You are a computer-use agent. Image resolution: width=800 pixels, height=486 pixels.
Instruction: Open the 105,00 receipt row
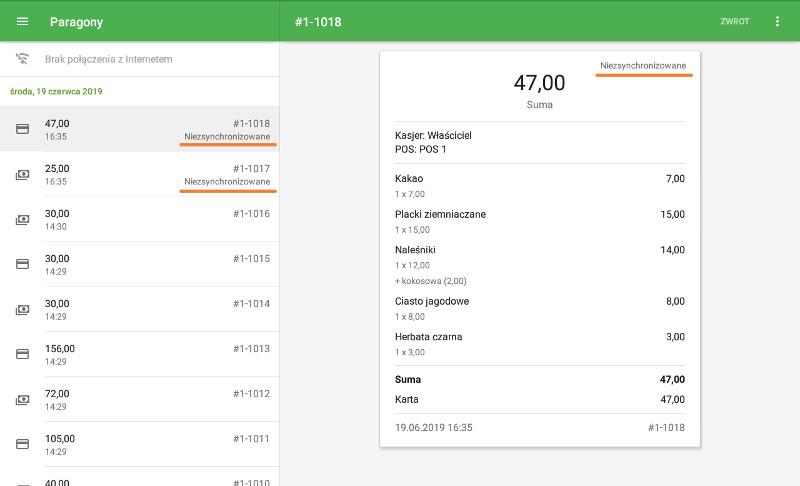(140, 444)
